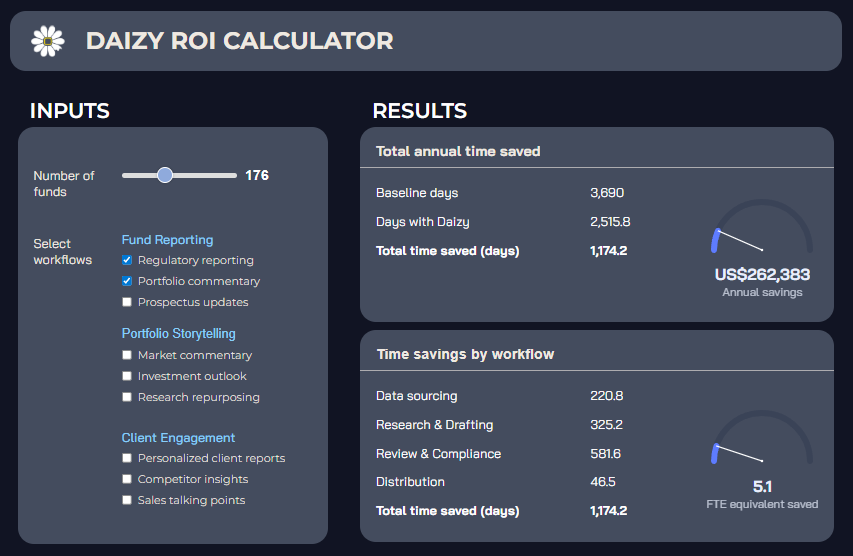Click the US$262,383 annual savings figure
Viewport: 853px width, 556px height.
point(762,274)
